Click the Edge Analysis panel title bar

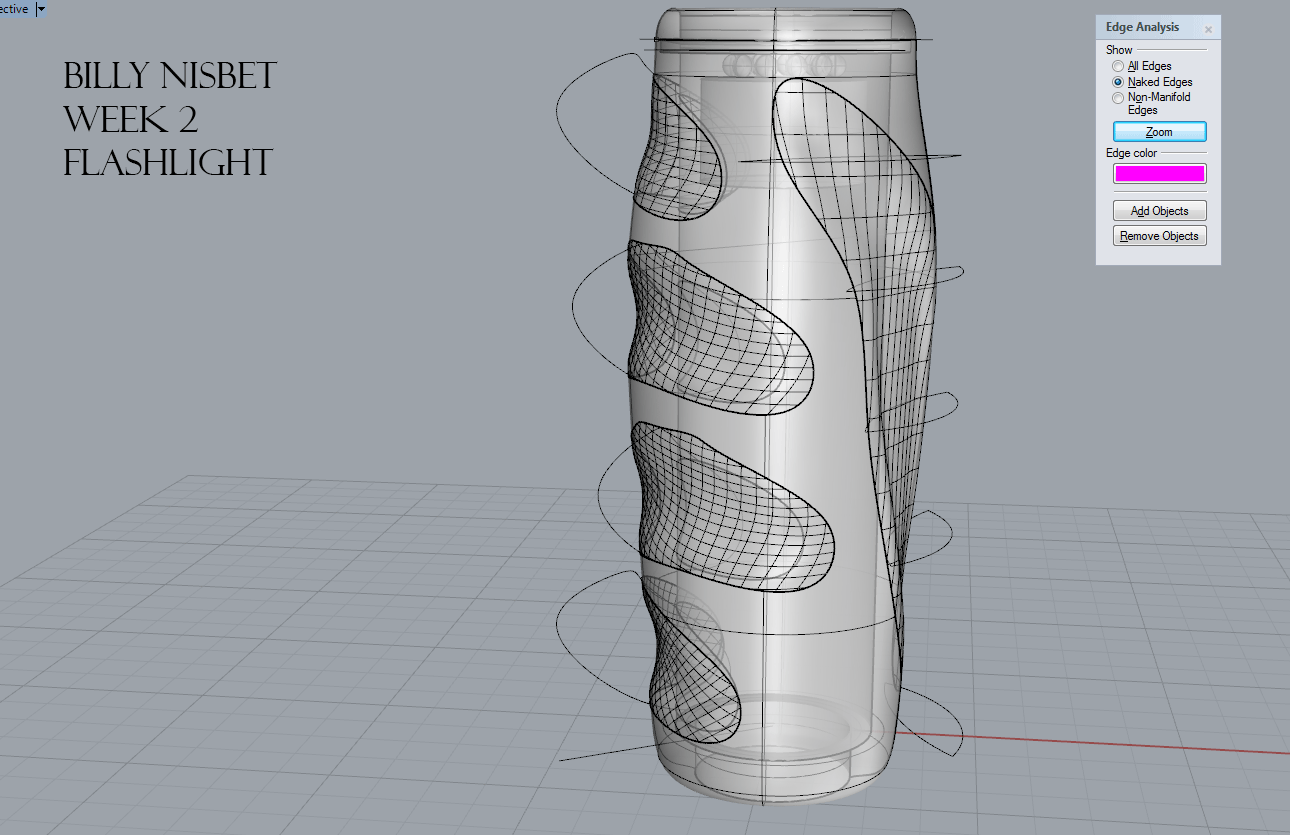(x=1158, y=28)
